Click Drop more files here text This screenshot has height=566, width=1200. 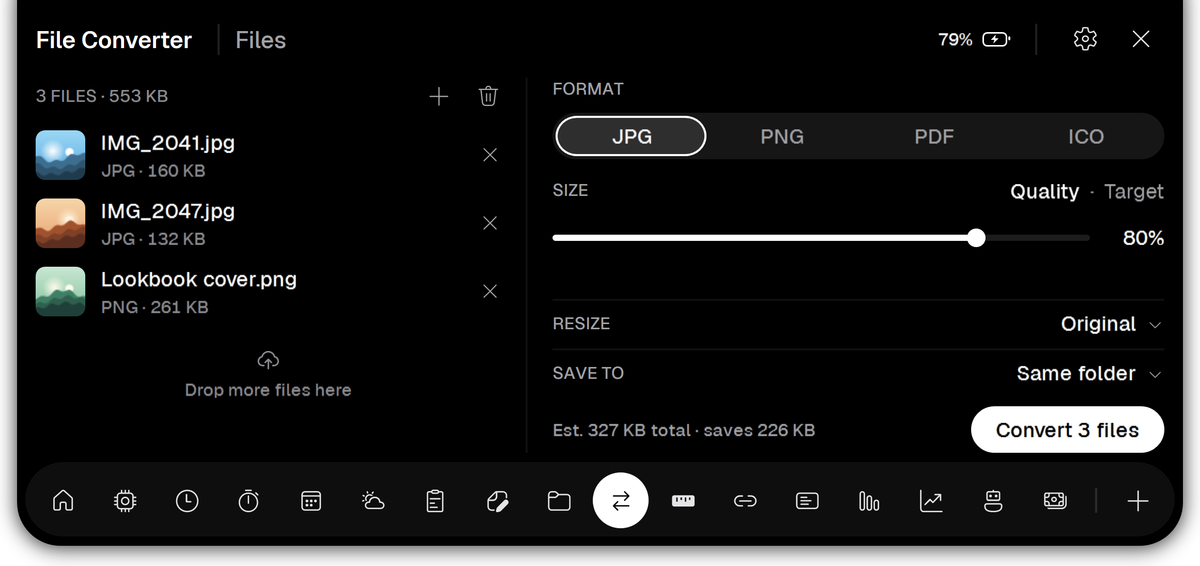(x=268, y=390)
